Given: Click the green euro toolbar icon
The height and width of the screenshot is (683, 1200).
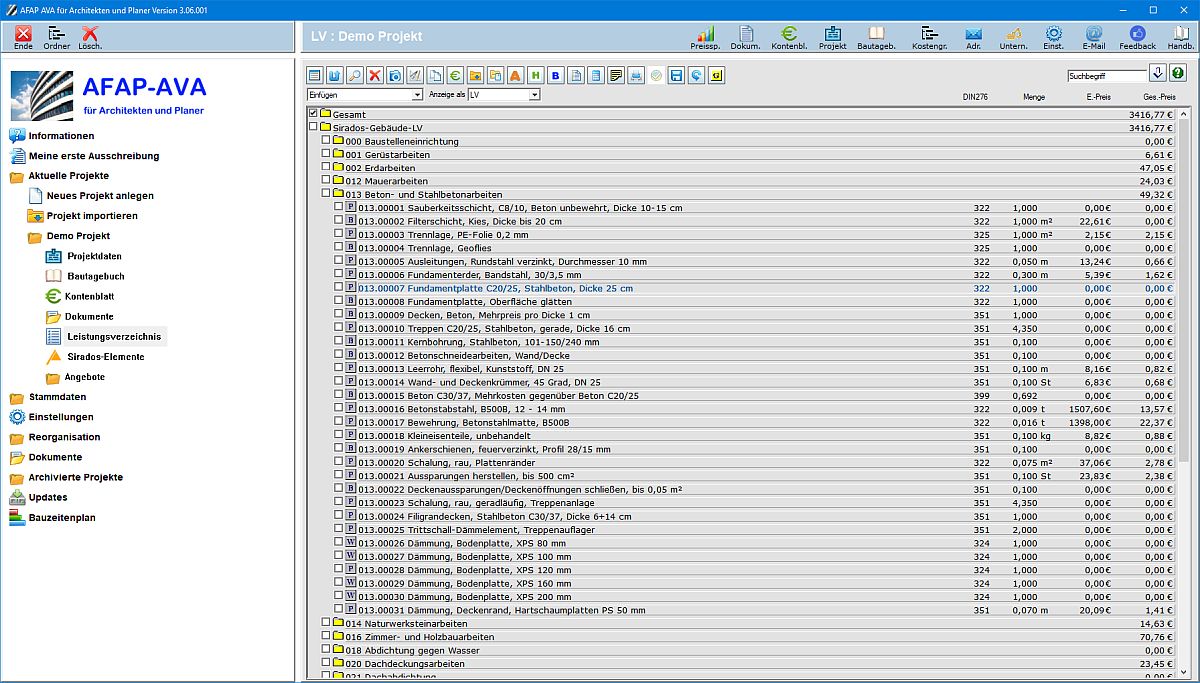Looking at the screenshot, I should pos(454,75).
